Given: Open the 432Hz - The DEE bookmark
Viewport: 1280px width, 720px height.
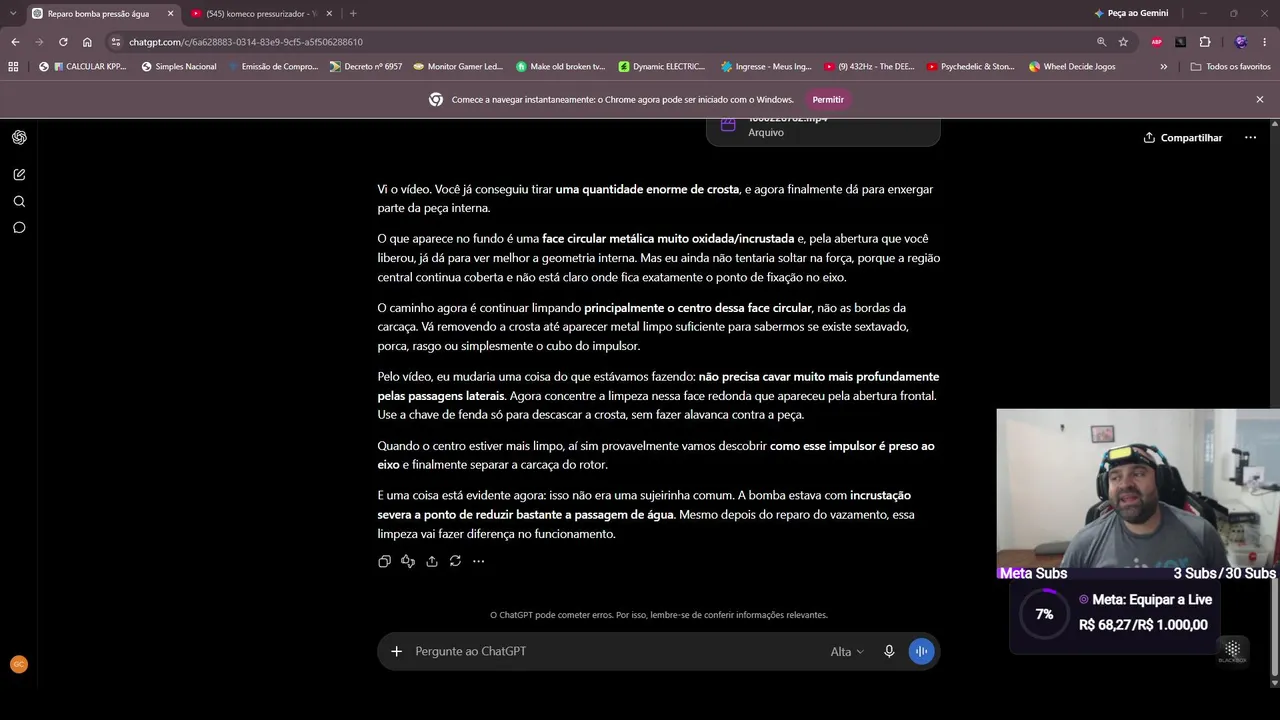Looking at the screenshot, I should pos(869,67).
